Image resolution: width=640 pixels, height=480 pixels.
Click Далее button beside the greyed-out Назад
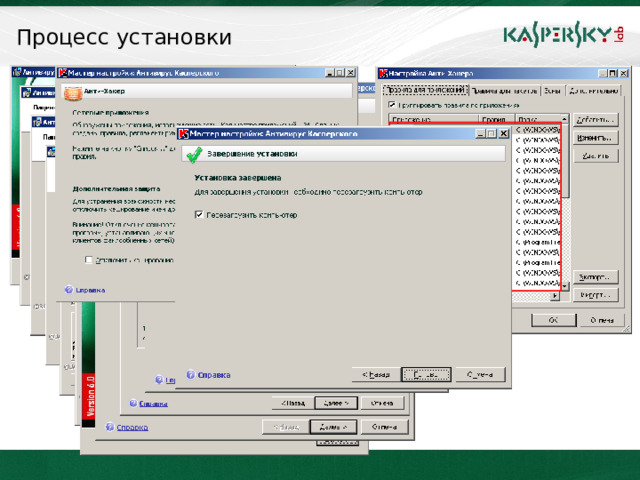coord(333,427)
